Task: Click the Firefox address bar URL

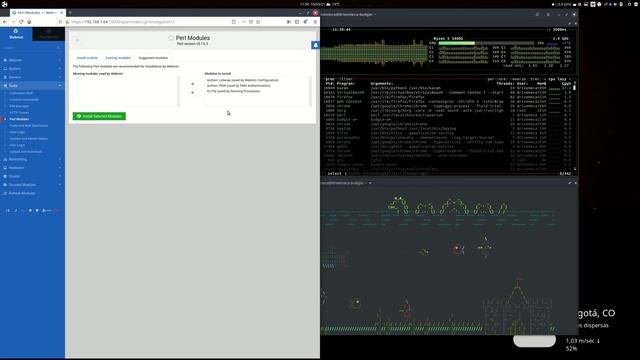Action: pos(122,22)
